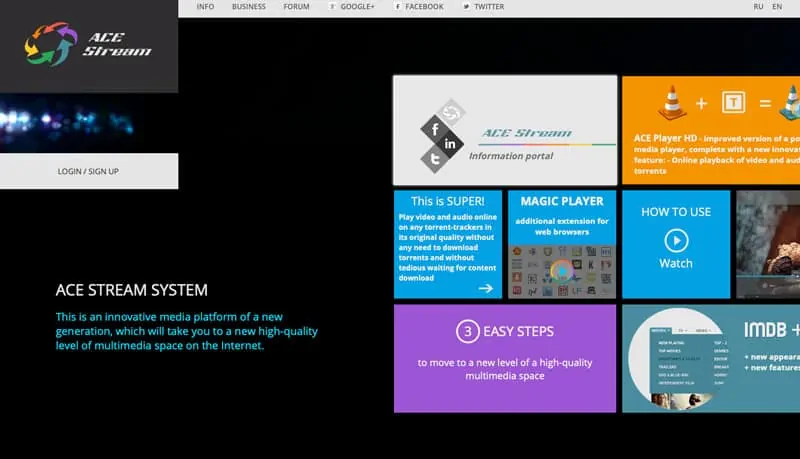Click the extensions icon grid on Magic Player tile
The height and width of the screenshot is (459, 800).
[562, 271]
